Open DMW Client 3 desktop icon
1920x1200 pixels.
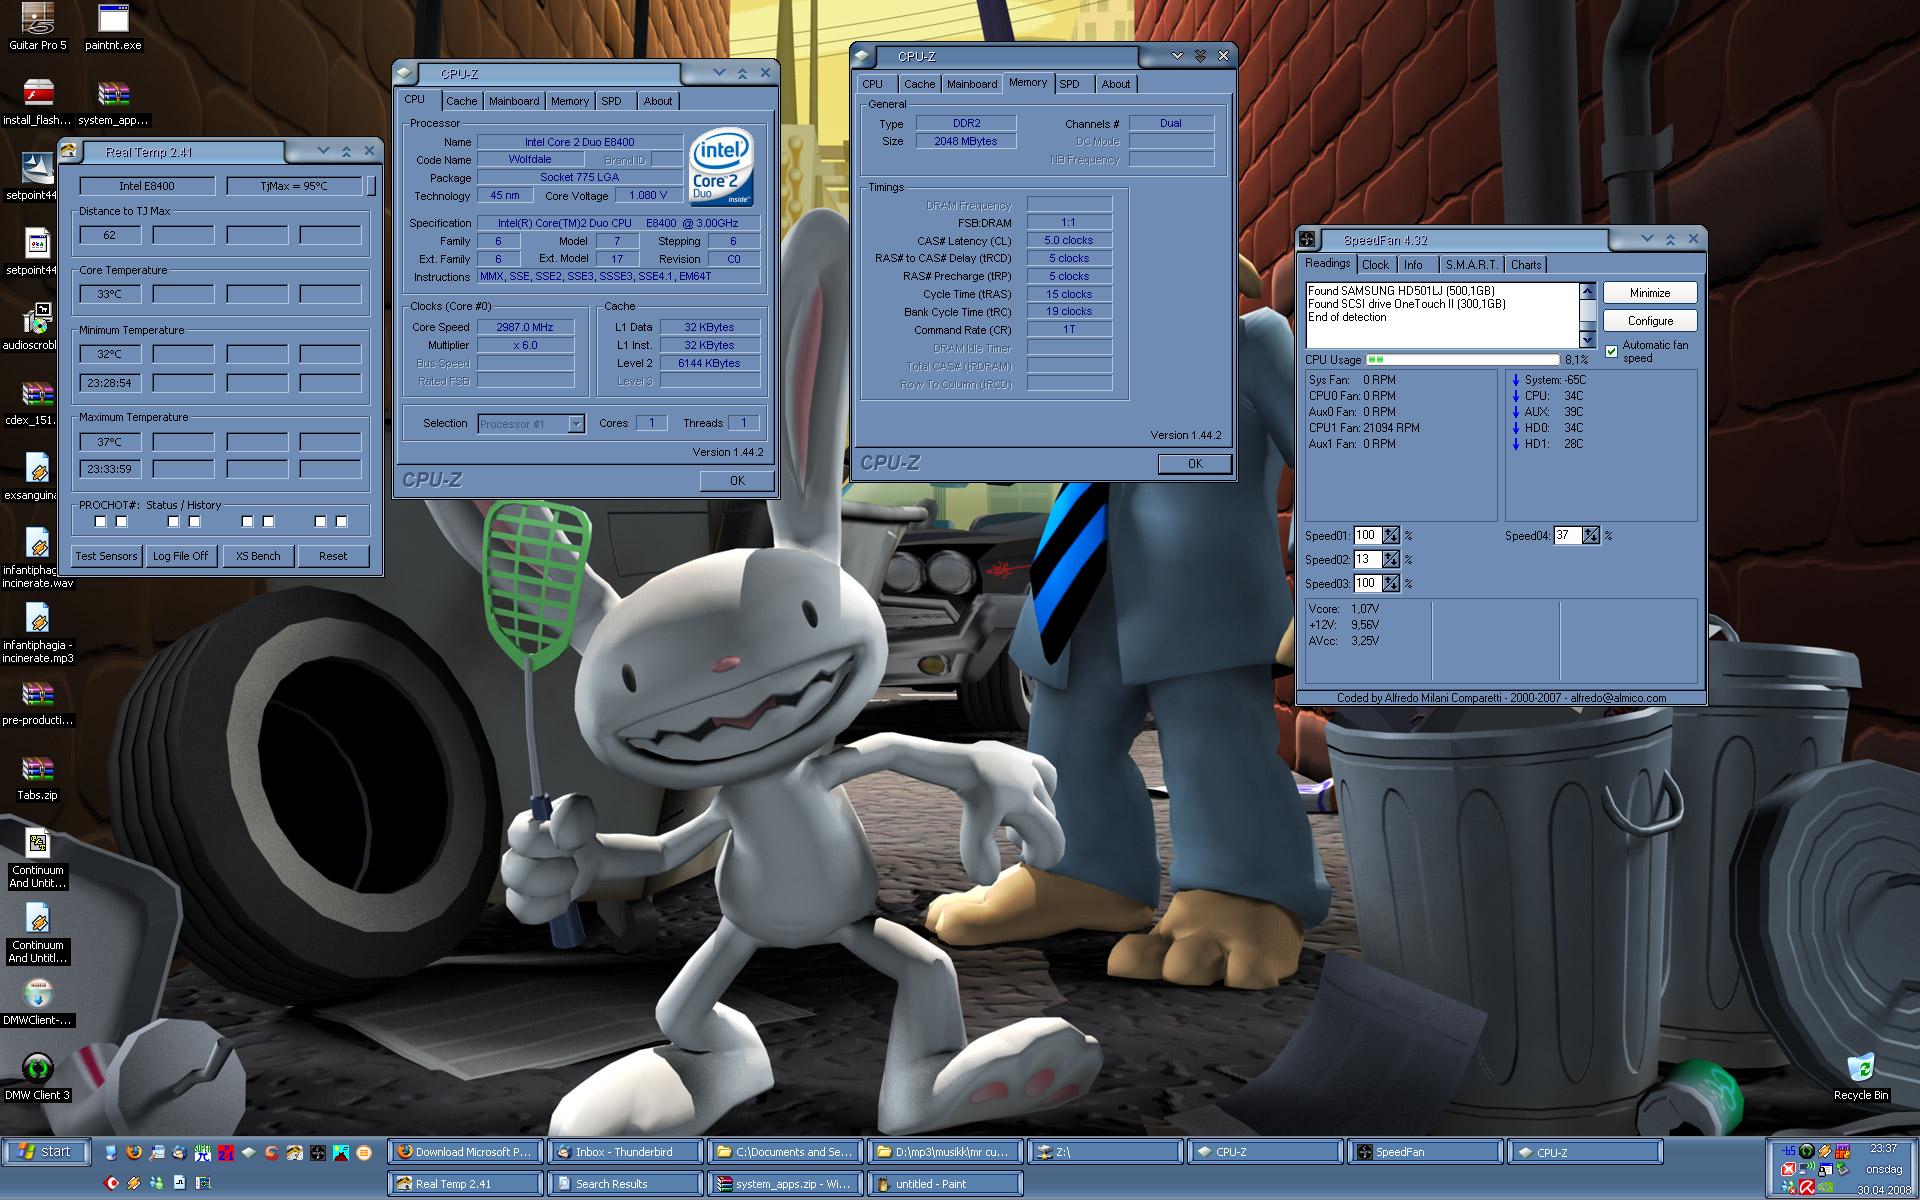coord(37,1077)
